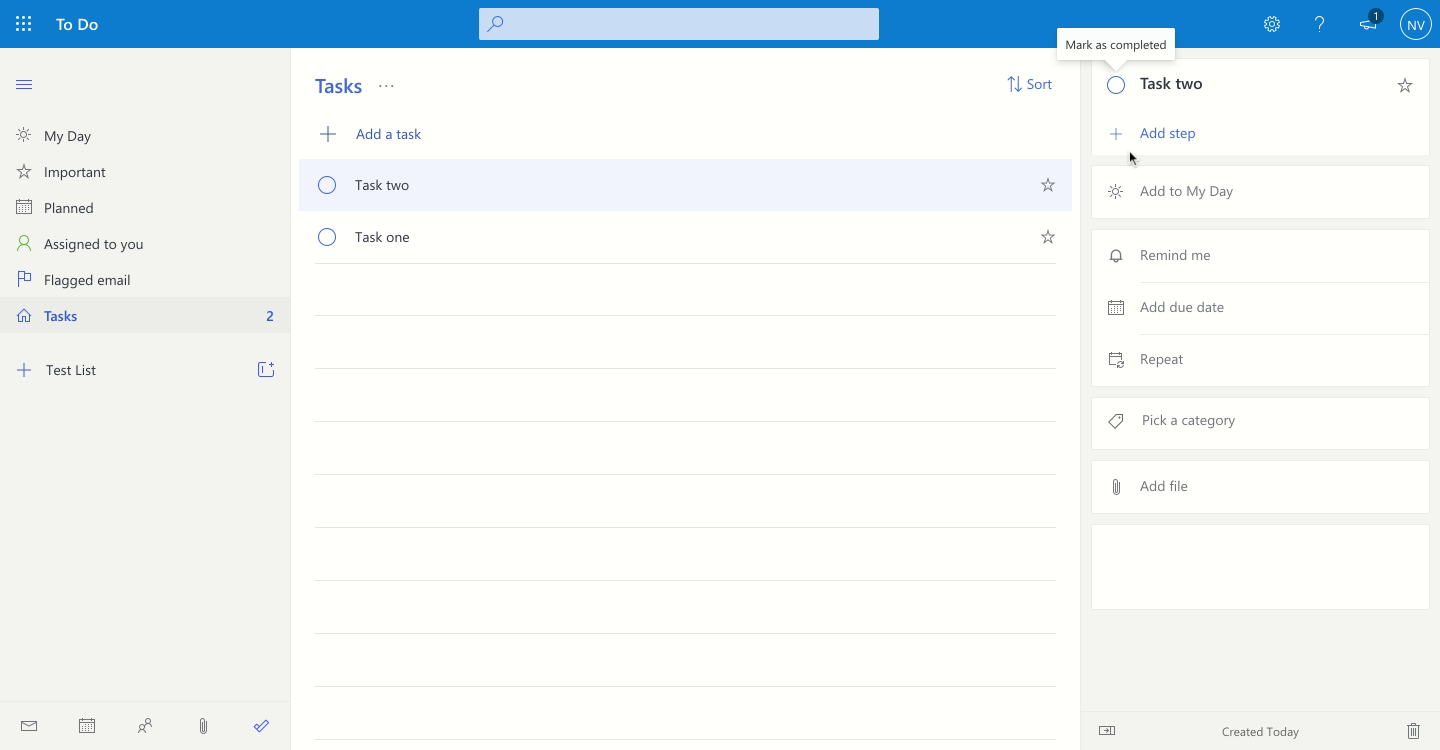Click Add to My Day
The height and width of the screenshot is (750, 1440).
(x=1186, y=191)
